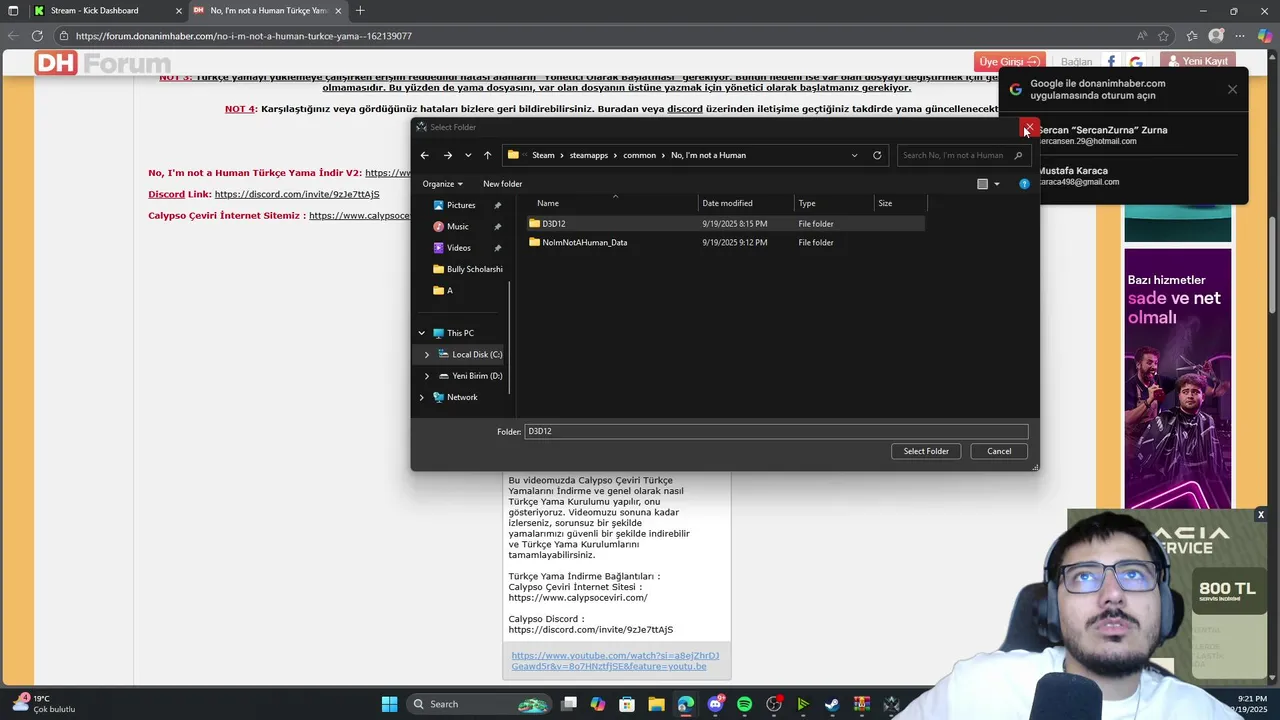Create a New folder
Image resolution: width=1280 pixels, height=720 pixels.
[502, 184]
